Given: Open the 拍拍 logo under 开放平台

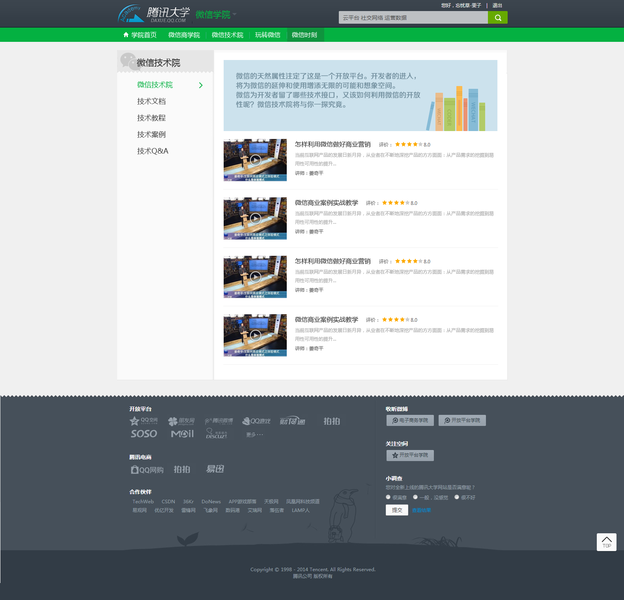Looking at the screenshot, I should point(332,421).
